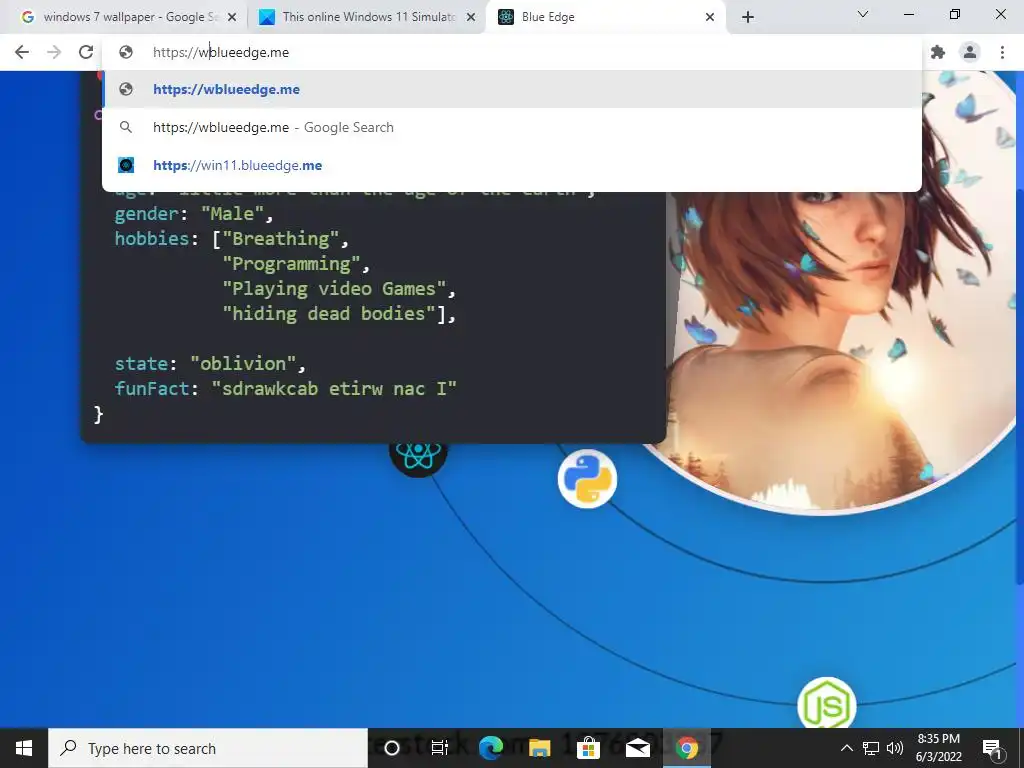This screenshot has height=768, width=1024.
Task: Open Microsoft Store from the taskbar
Action: (588, 748)
